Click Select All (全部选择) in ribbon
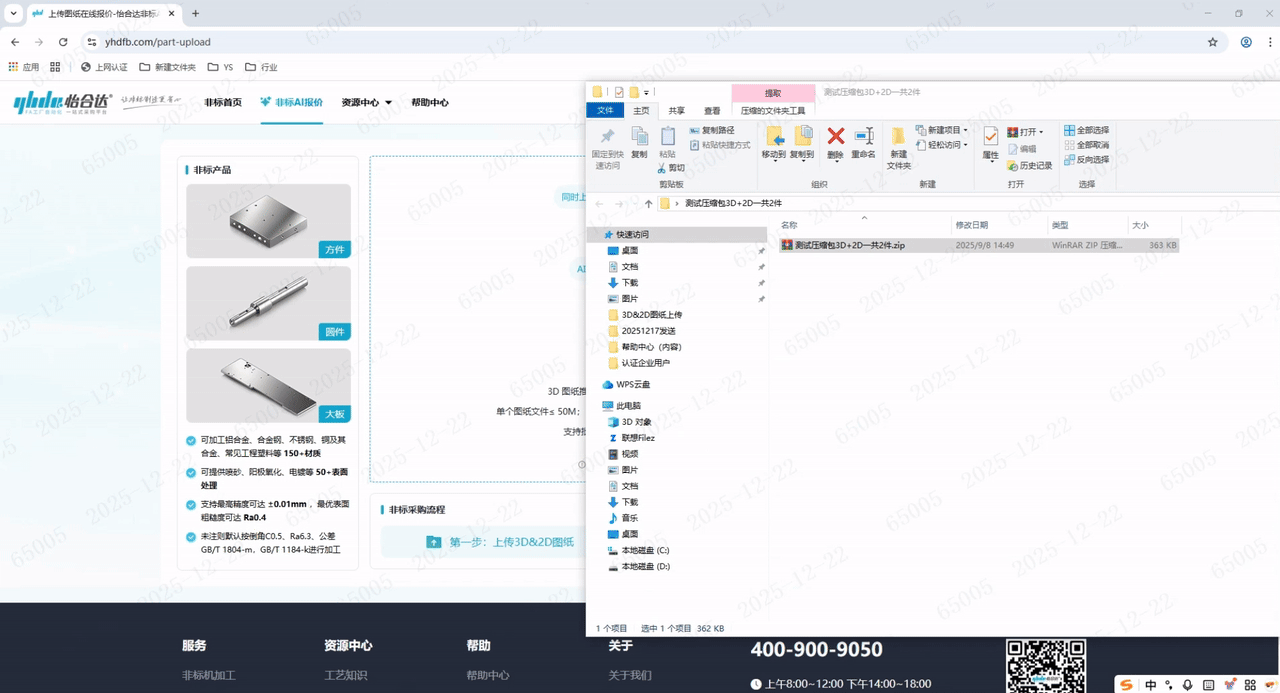This screenshot has width=1280, height=693. click(x=1086, y=130)
